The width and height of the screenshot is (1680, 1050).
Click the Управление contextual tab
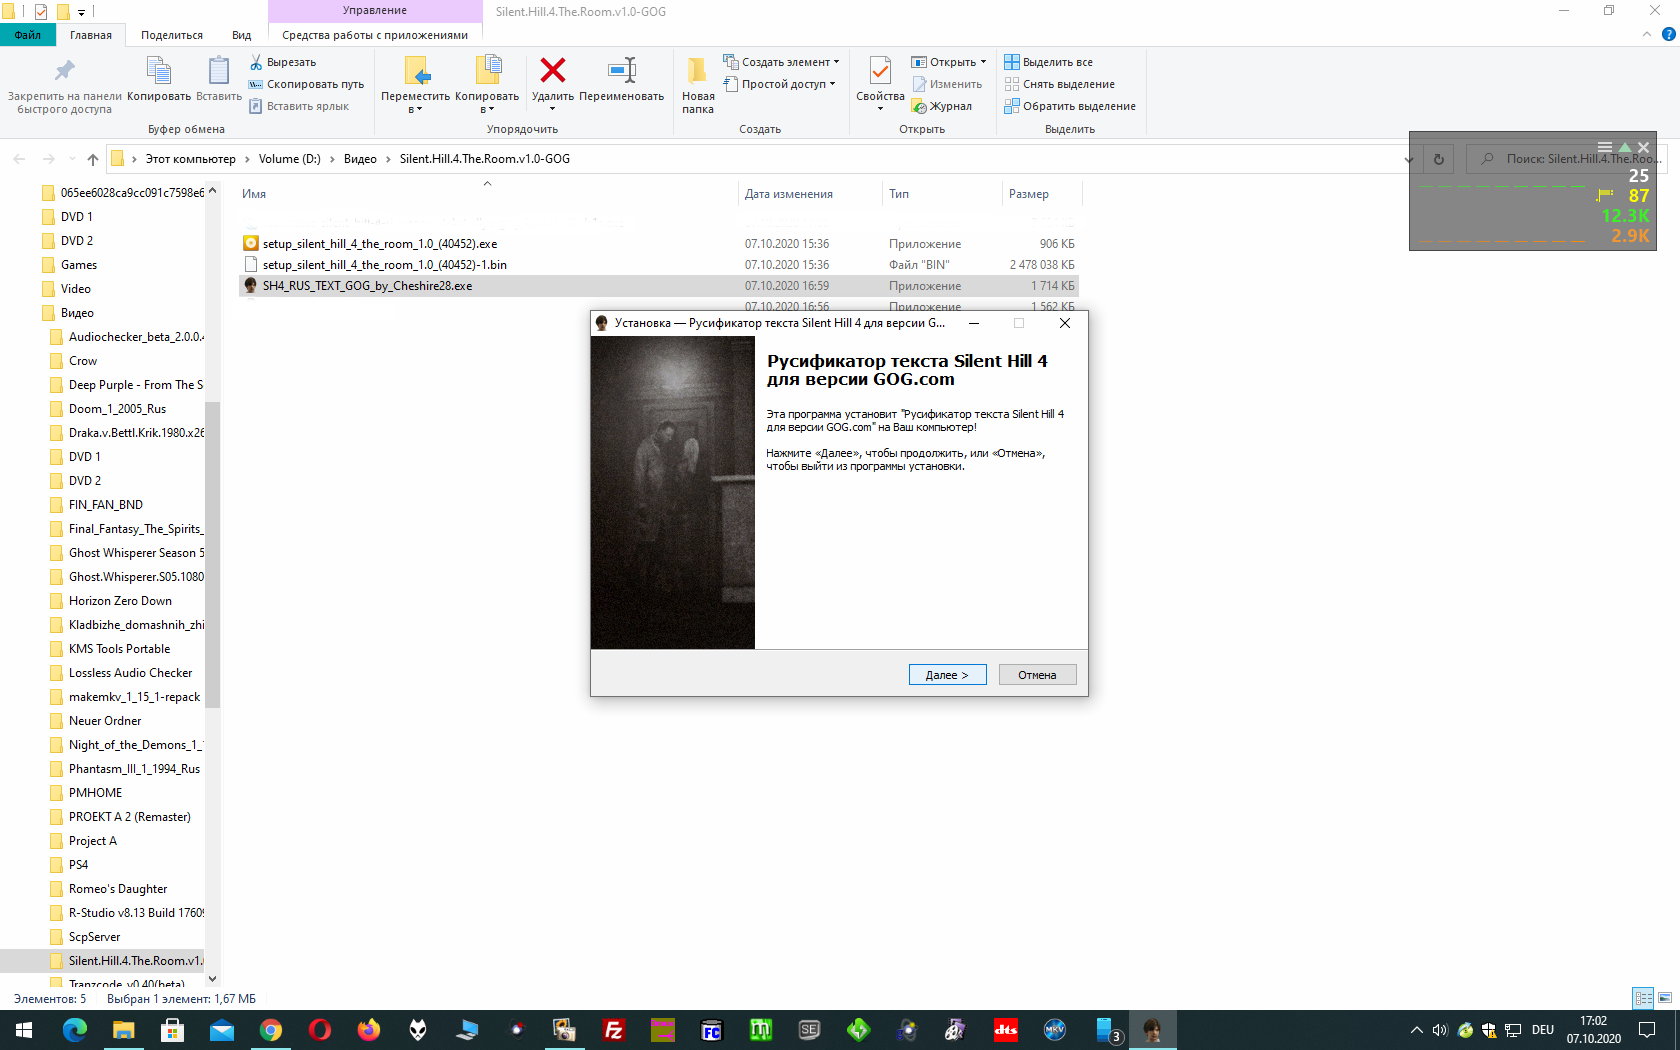pyautogui.click(x=375, y=11)
